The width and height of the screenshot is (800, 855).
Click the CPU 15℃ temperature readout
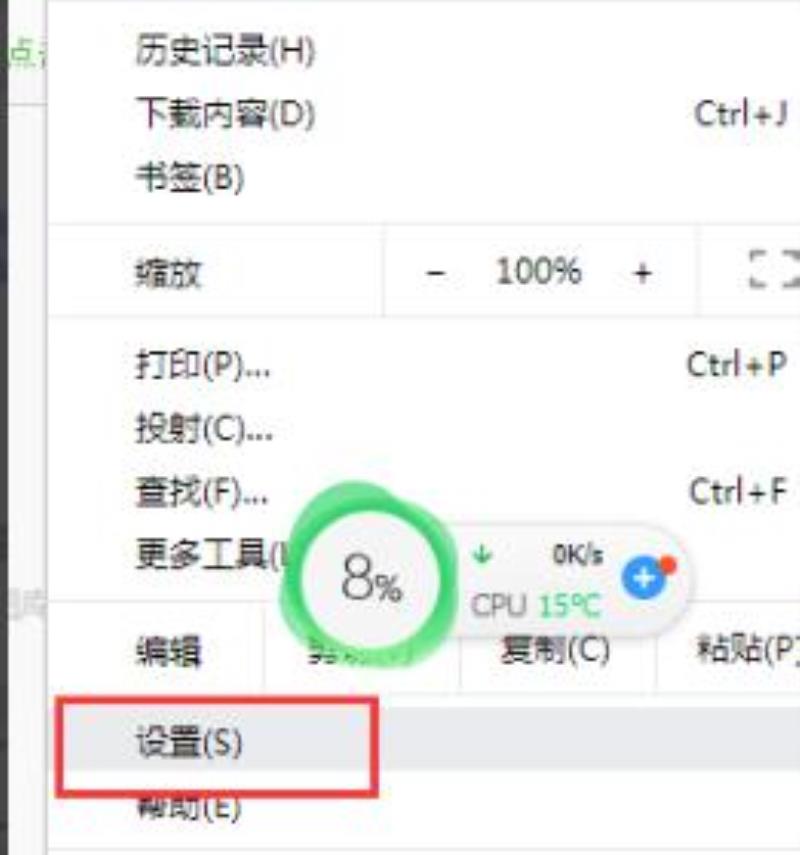coord(536,605)
